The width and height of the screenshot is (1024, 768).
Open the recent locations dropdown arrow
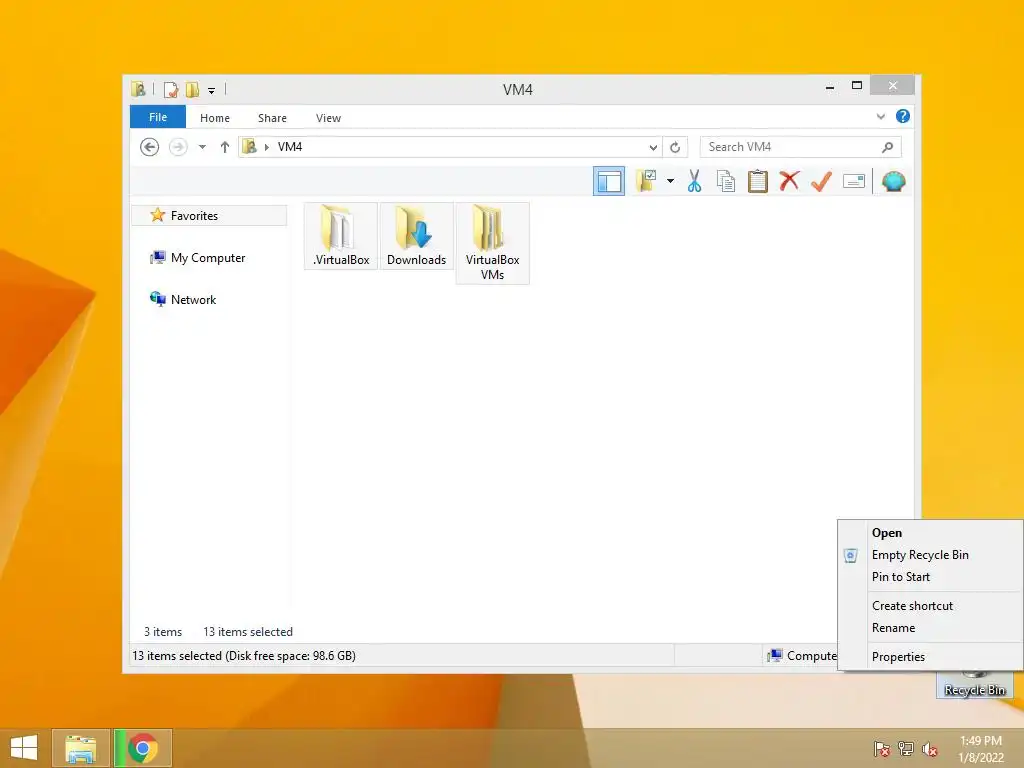coord(202,147)
